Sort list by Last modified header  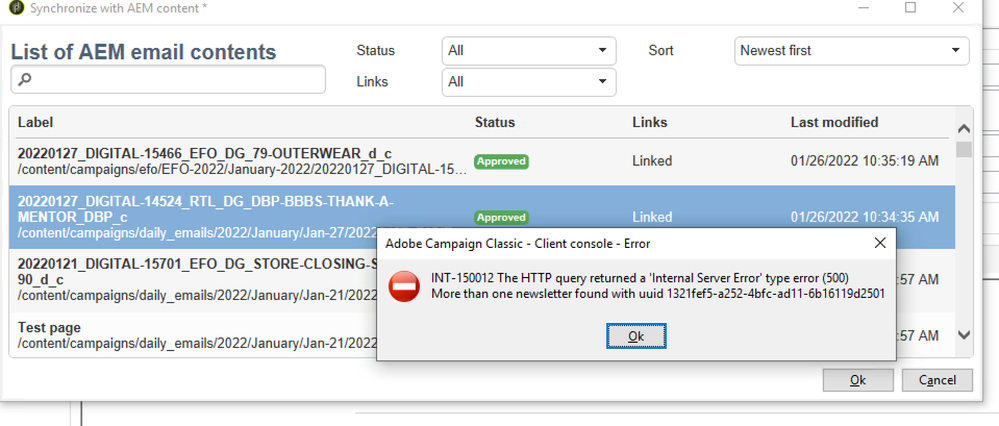coord(834,123)
